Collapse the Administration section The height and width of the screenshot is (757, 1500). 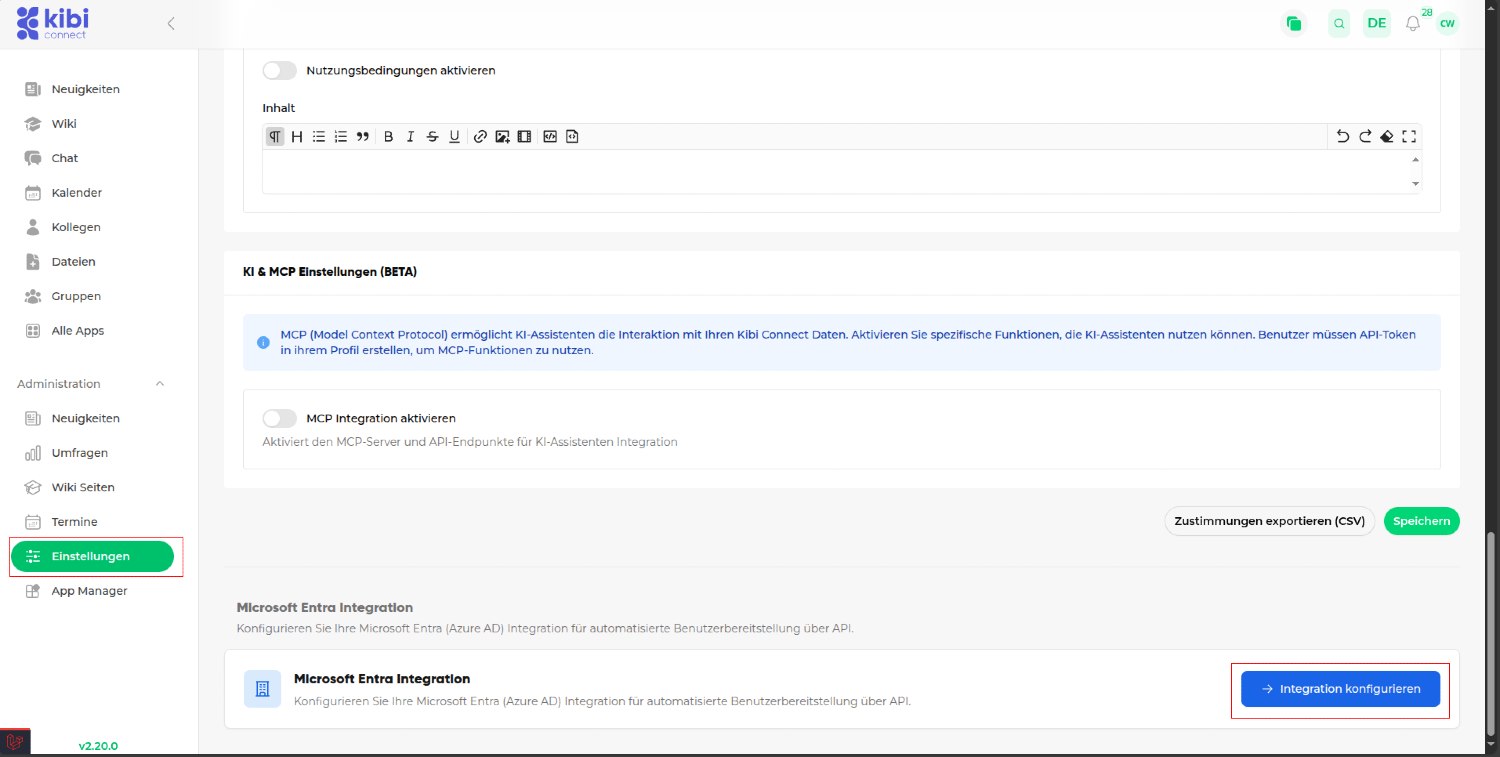(x=159, y=384)
